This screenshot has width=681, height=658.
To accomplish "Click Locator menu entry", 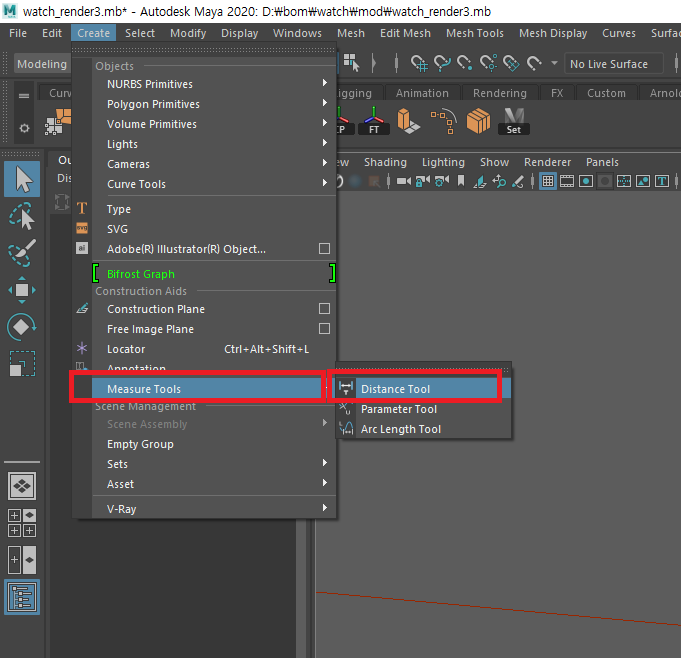I will [x=214, y=349].
